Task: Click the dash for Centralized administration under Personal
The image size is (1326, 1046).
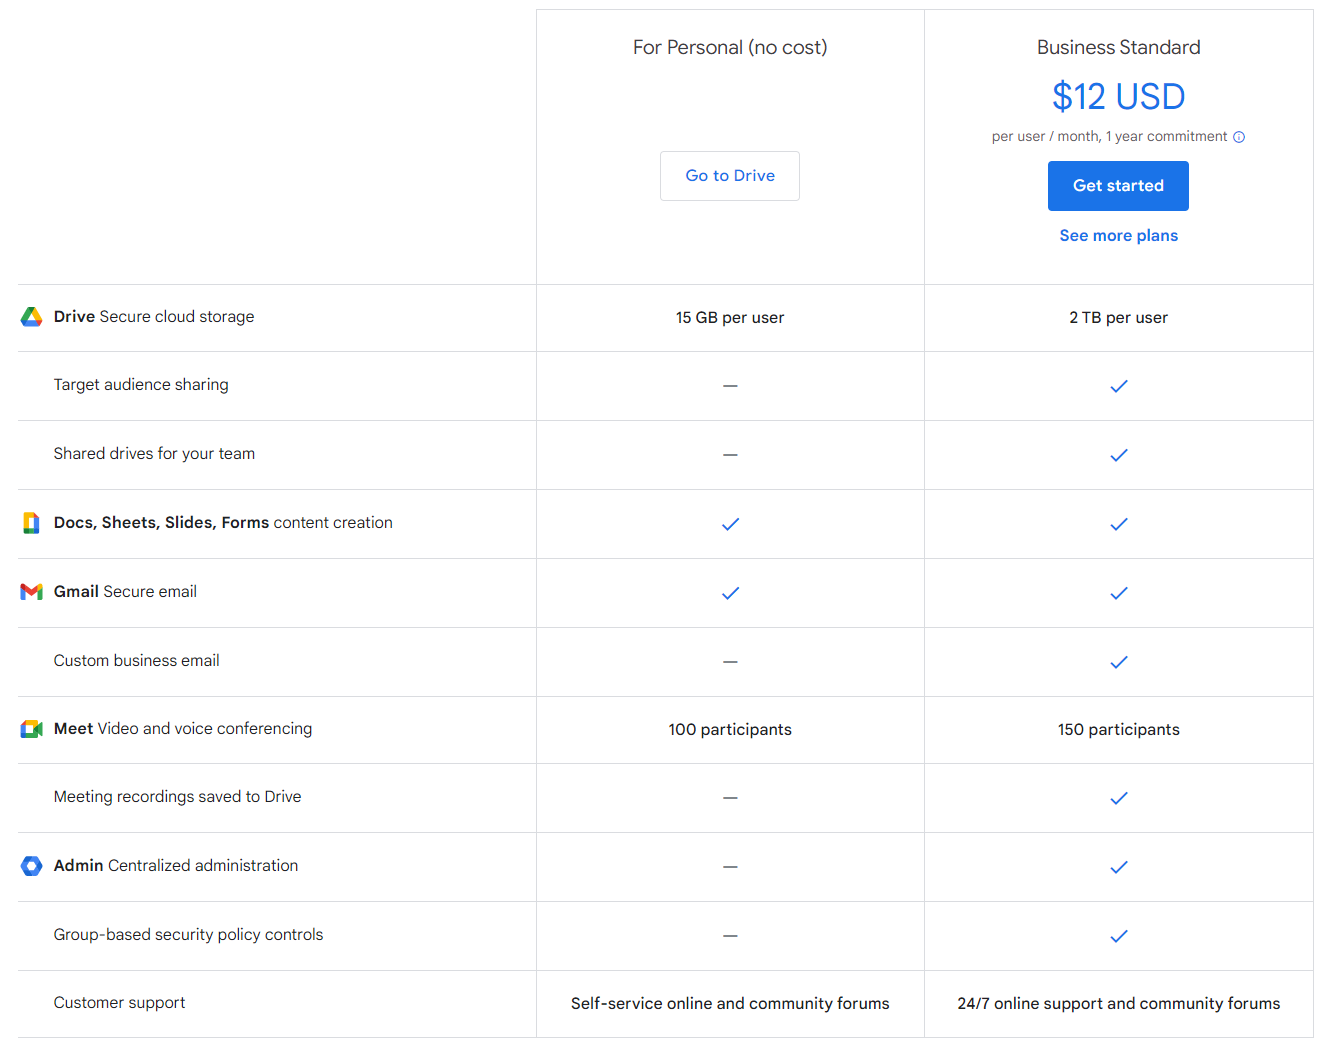Action: point(730,867)
